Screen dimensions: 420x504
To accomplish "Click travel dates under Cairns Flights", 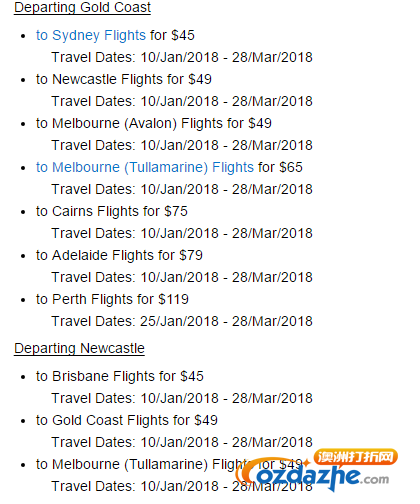I will tap(182, 233).
